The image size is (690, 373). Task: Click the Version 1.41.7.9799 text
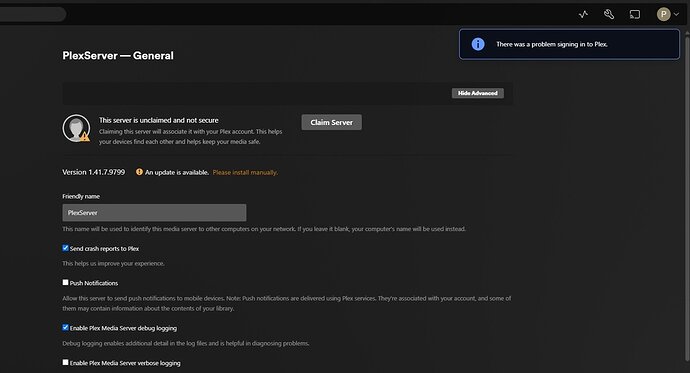[94, 172]
